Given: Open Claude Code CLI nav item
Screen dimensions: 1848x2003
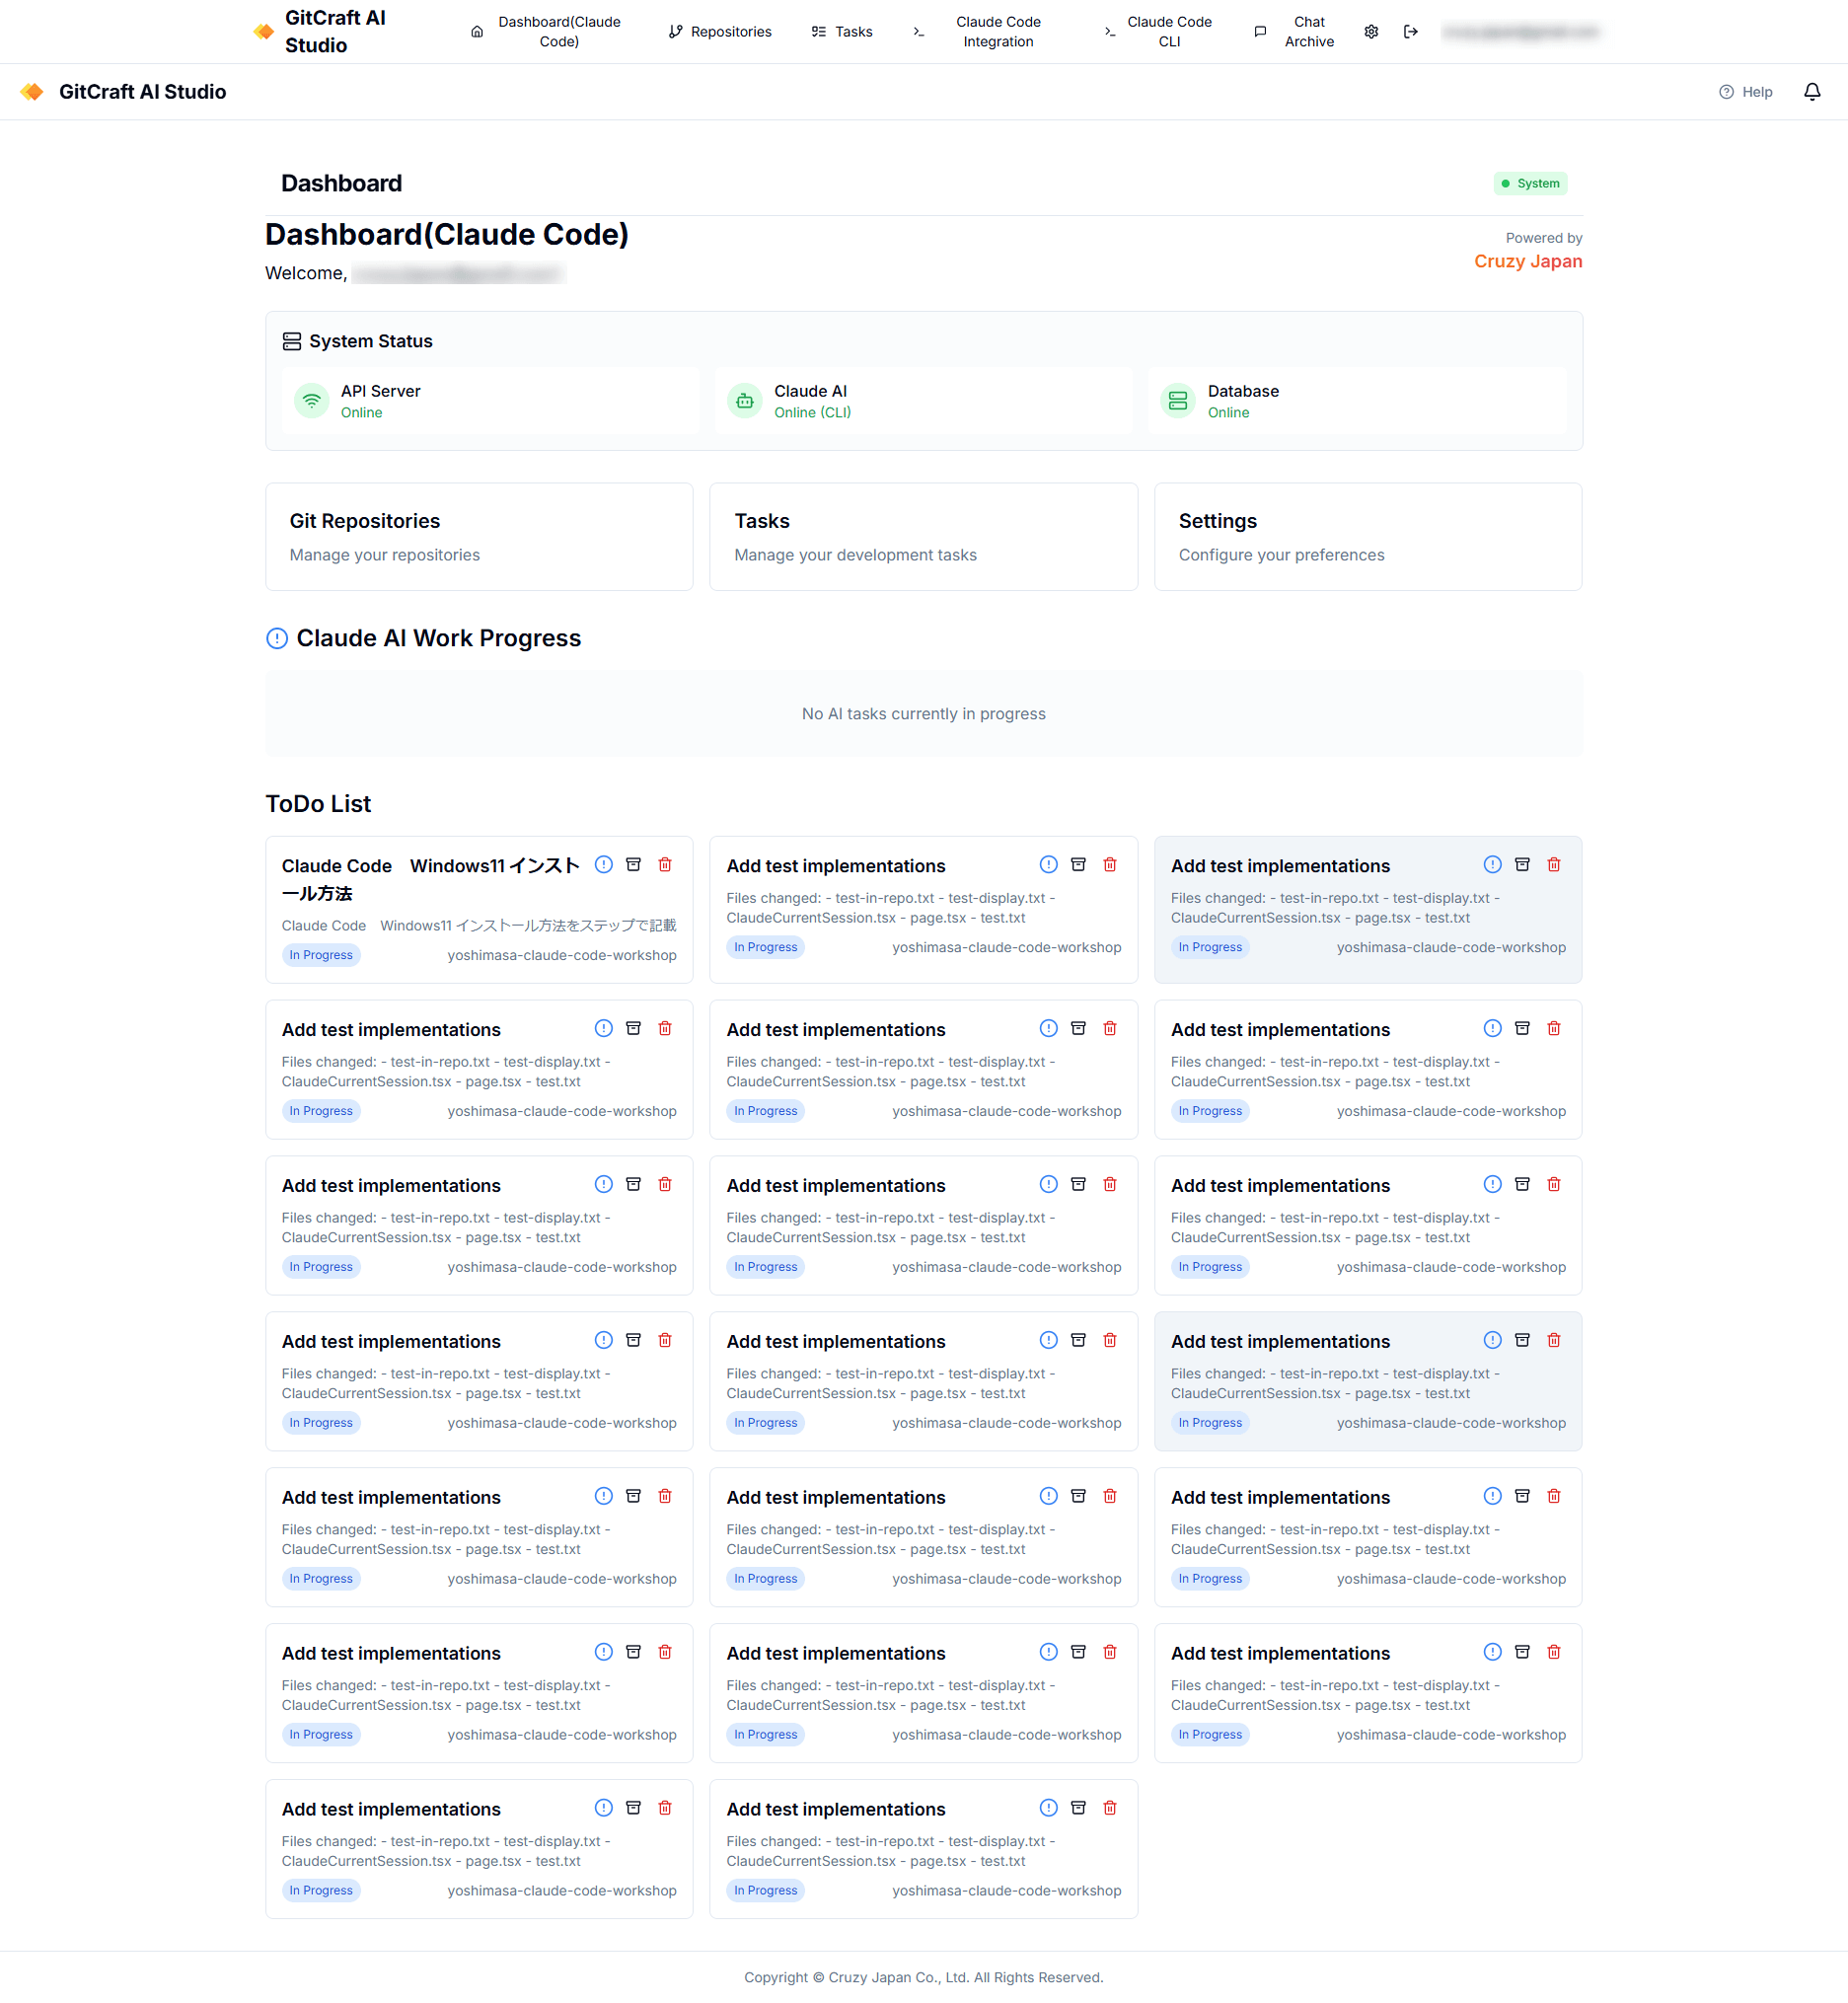Looking at the screenshot, I should click(x=1158, y=32).
